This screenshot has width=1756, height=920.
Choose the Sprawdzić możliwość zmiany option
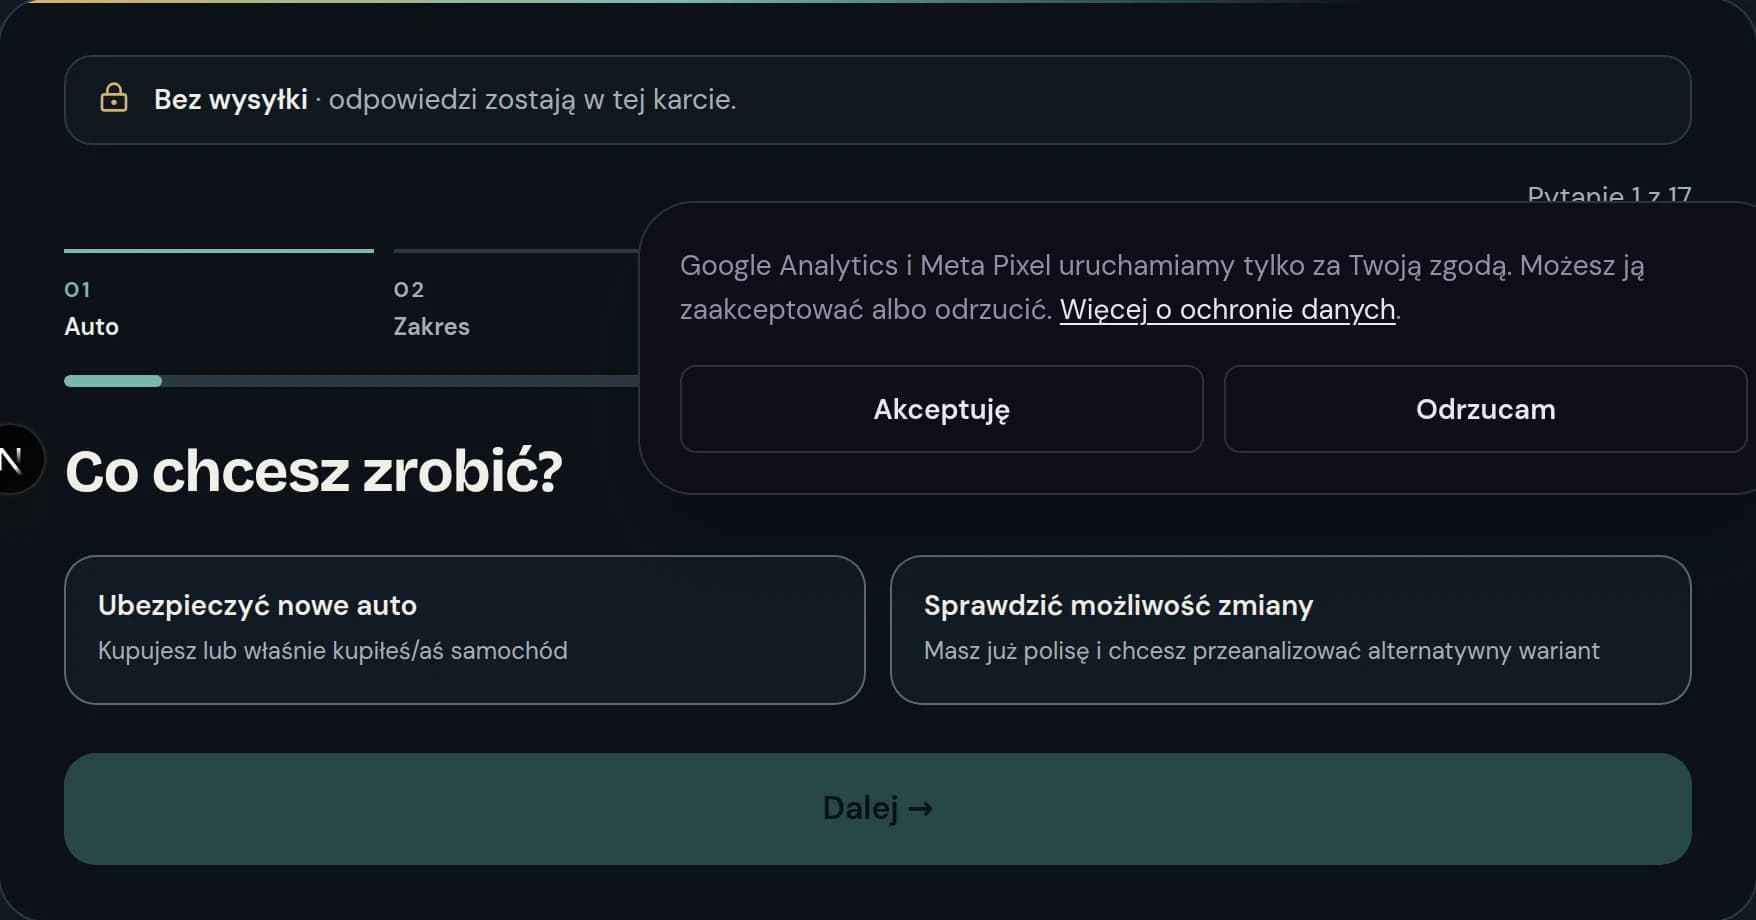1290,630
